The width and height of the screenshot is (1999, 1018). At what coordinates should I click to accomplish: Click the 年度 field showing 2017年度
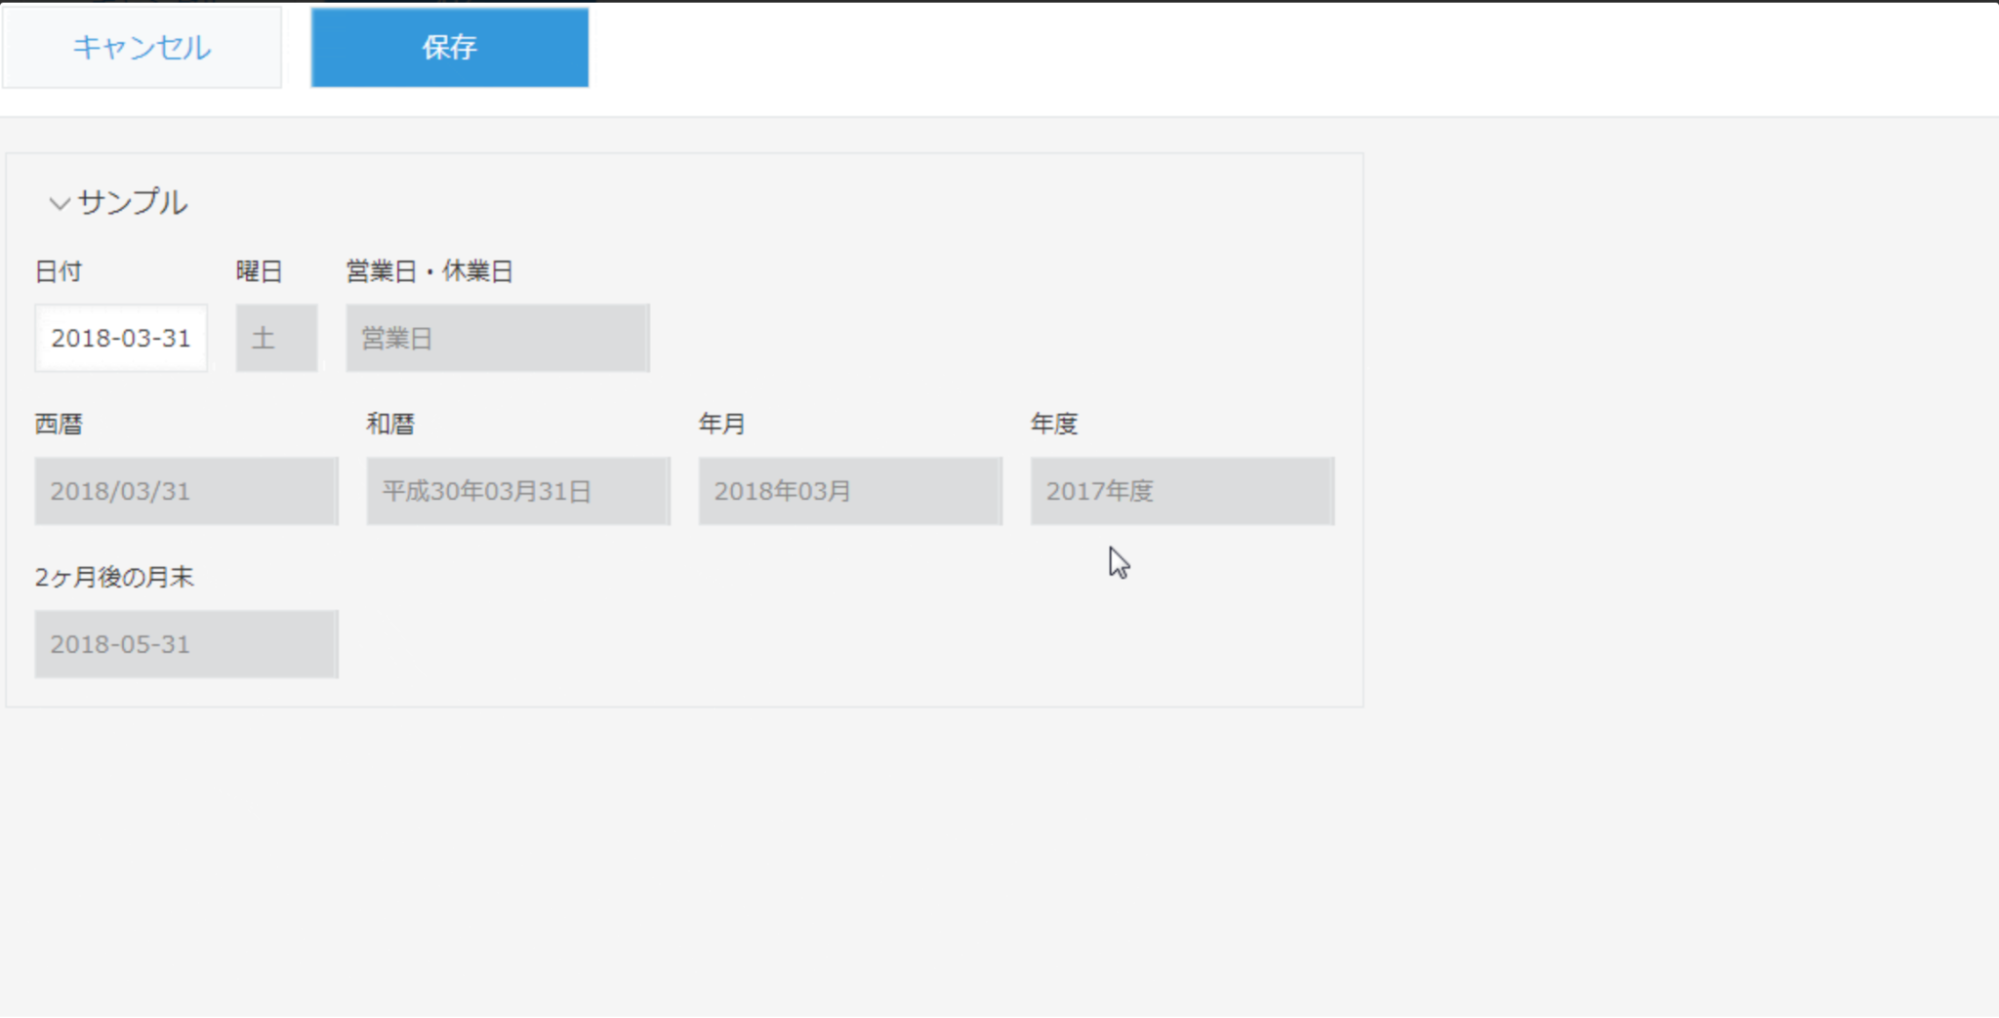pyautogui.click(x=1182, y=491)
